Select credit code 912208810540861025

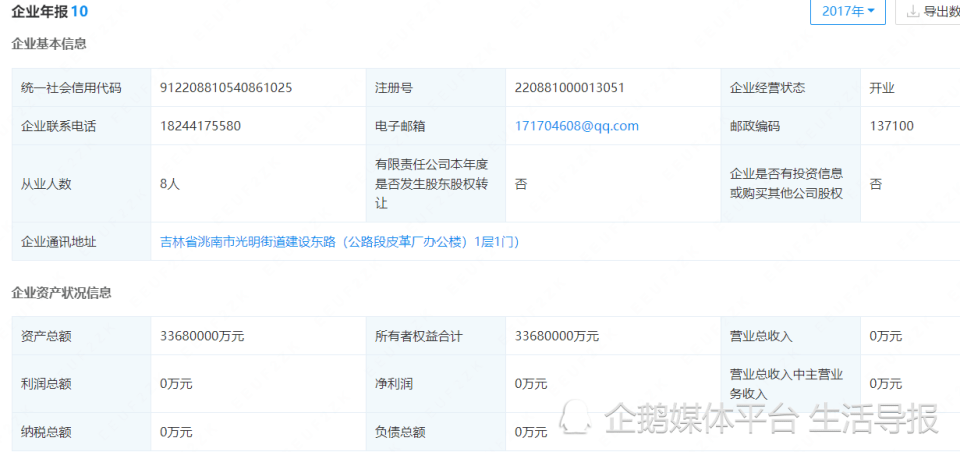click(x=226, y=88)
